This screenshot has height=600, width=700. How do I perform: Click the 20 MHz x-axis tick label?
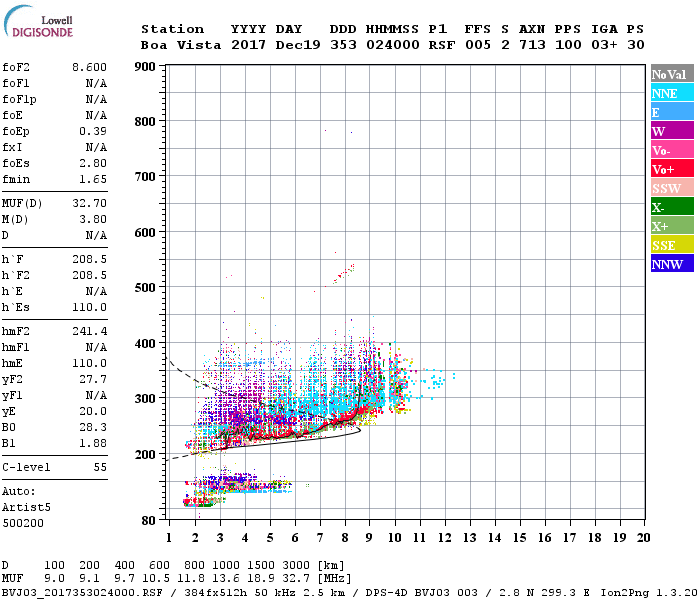(x=643, y=538)
